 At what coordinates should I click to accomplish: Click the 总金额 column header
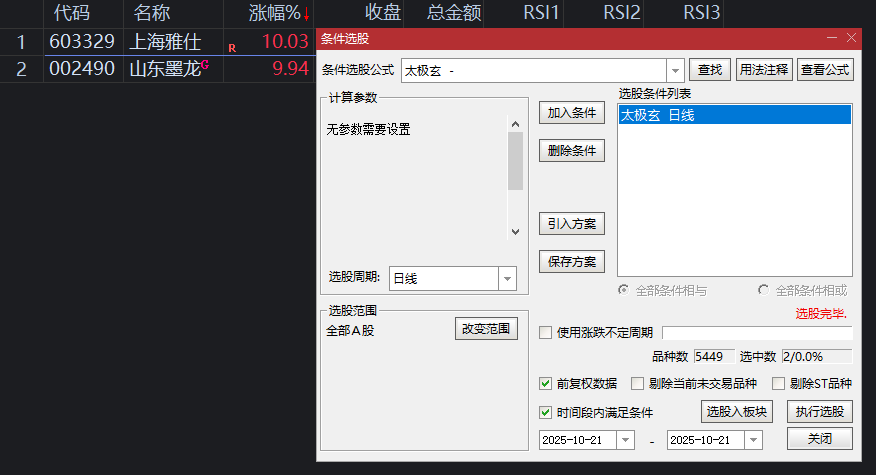click(x=454, y=13)
